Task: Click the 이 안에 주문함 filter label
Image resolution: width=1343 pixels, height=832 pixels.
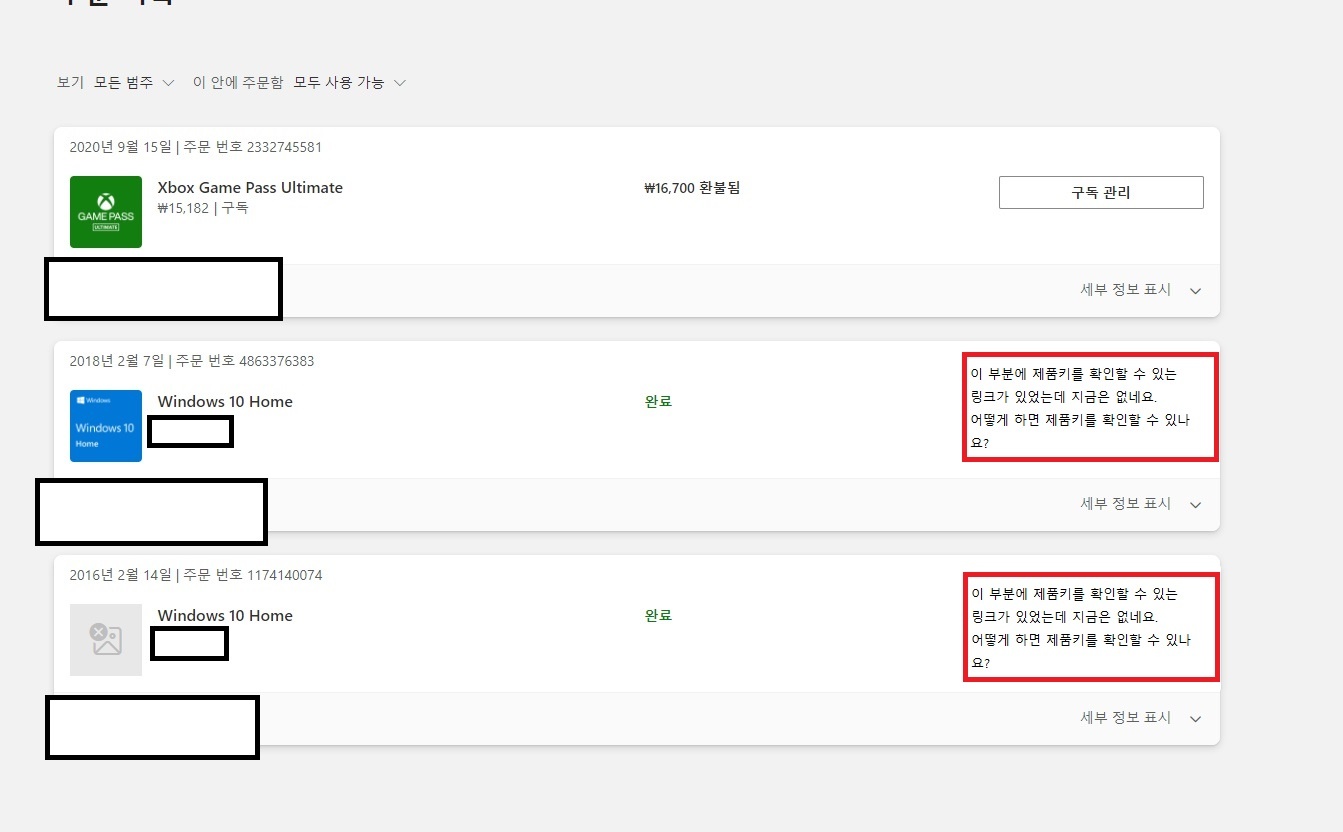Action: tap(238, 82)
